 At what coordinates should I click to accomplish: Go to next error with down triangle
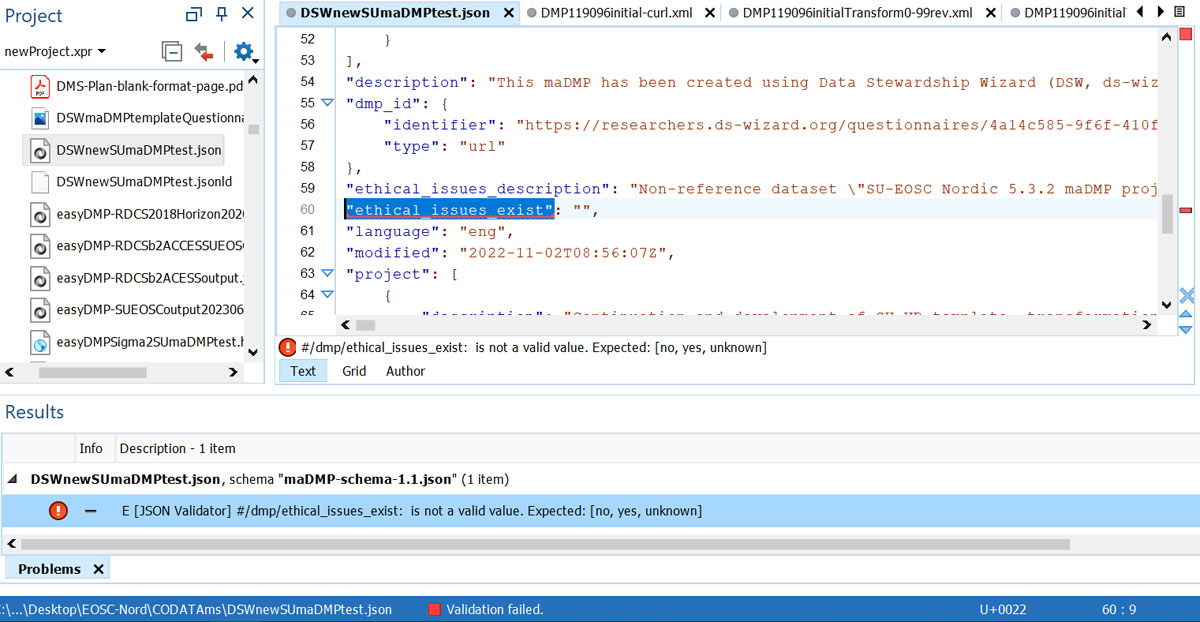coord(1186,329)
